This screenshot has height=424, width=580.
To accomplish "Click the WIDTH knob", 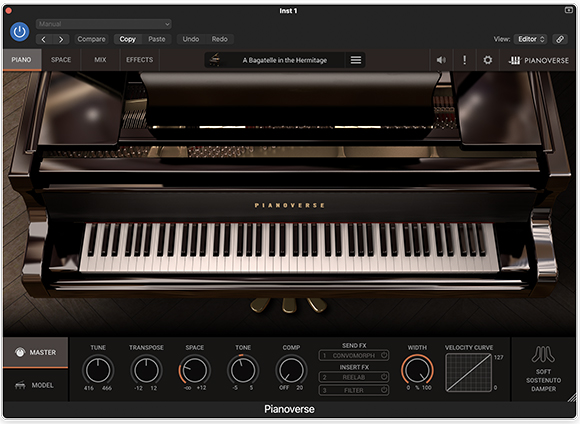I will [417, 370].
